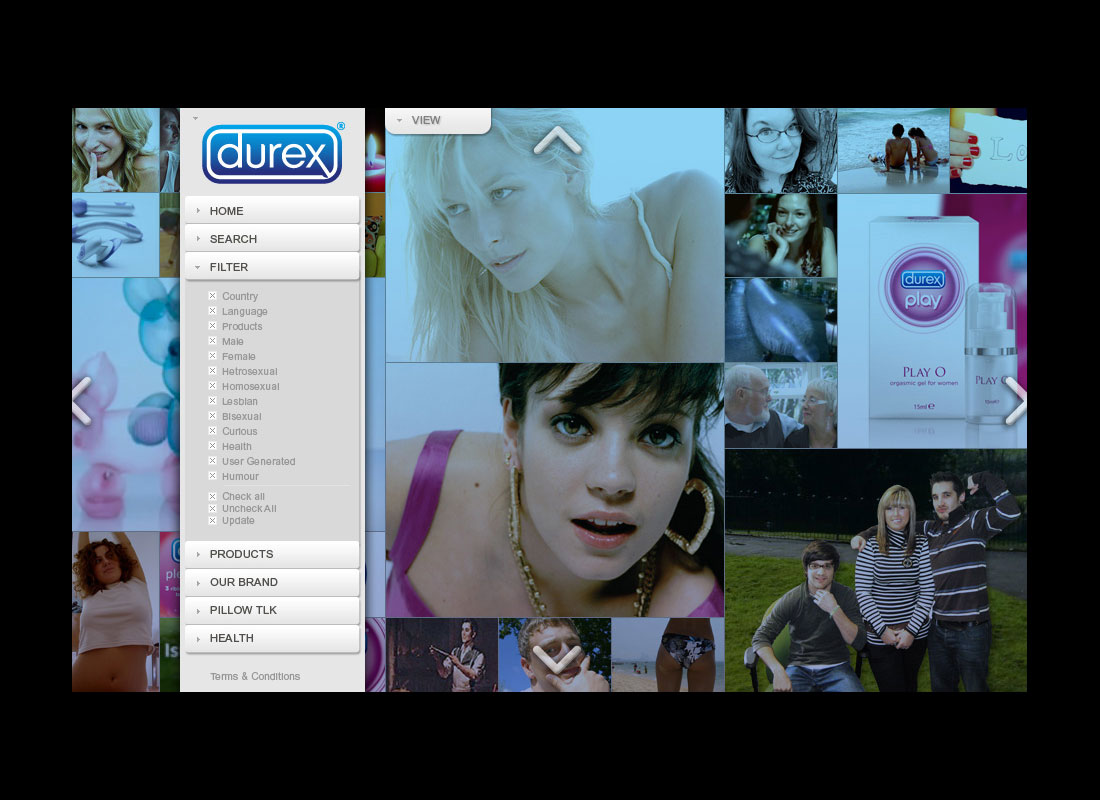Viewport: 1100px width, 800px height.
Task: Click the Update filter option
Action: pyautogui.click(x=232, y=520)
